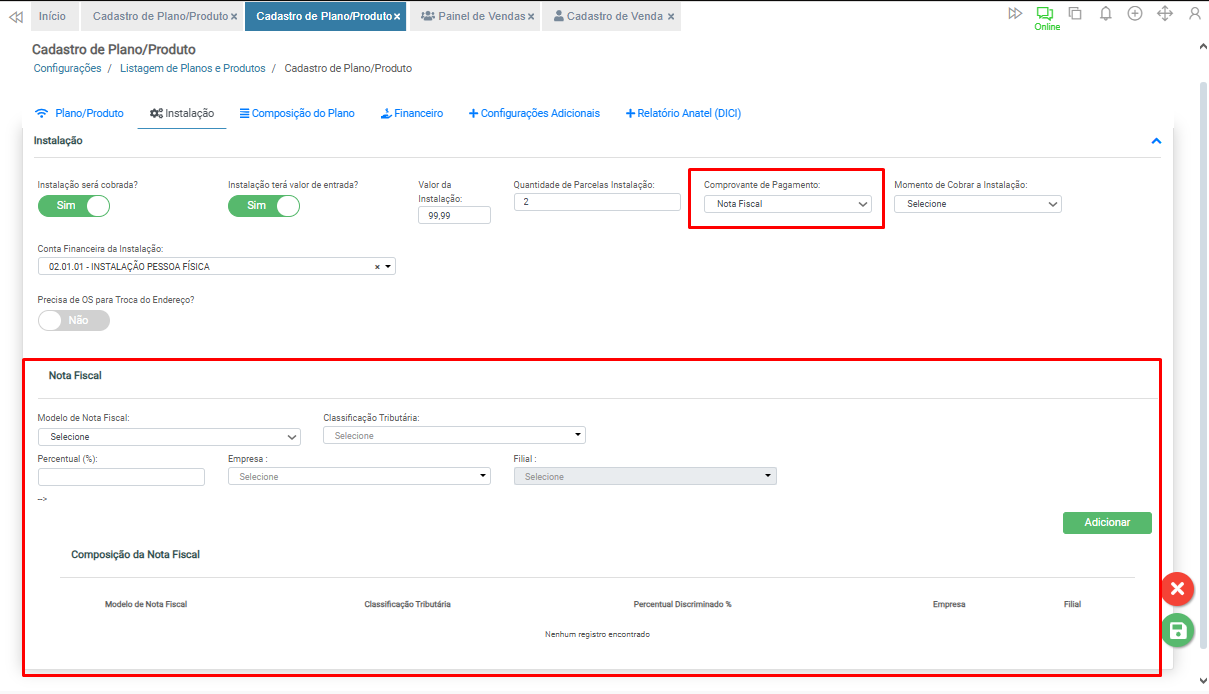Collapse sidebar with double-arrow left icon

coord(14,16)
